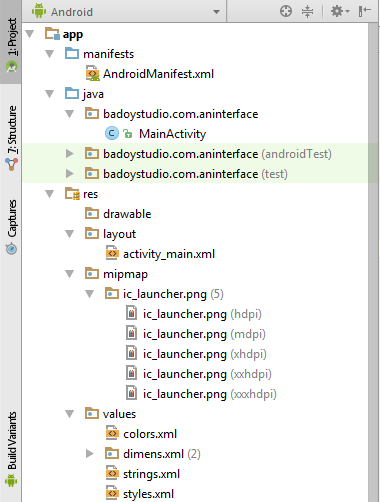Viewport: 380px width, 502px height.
Task: Click the java folder icon
Action: click(72, 93)
